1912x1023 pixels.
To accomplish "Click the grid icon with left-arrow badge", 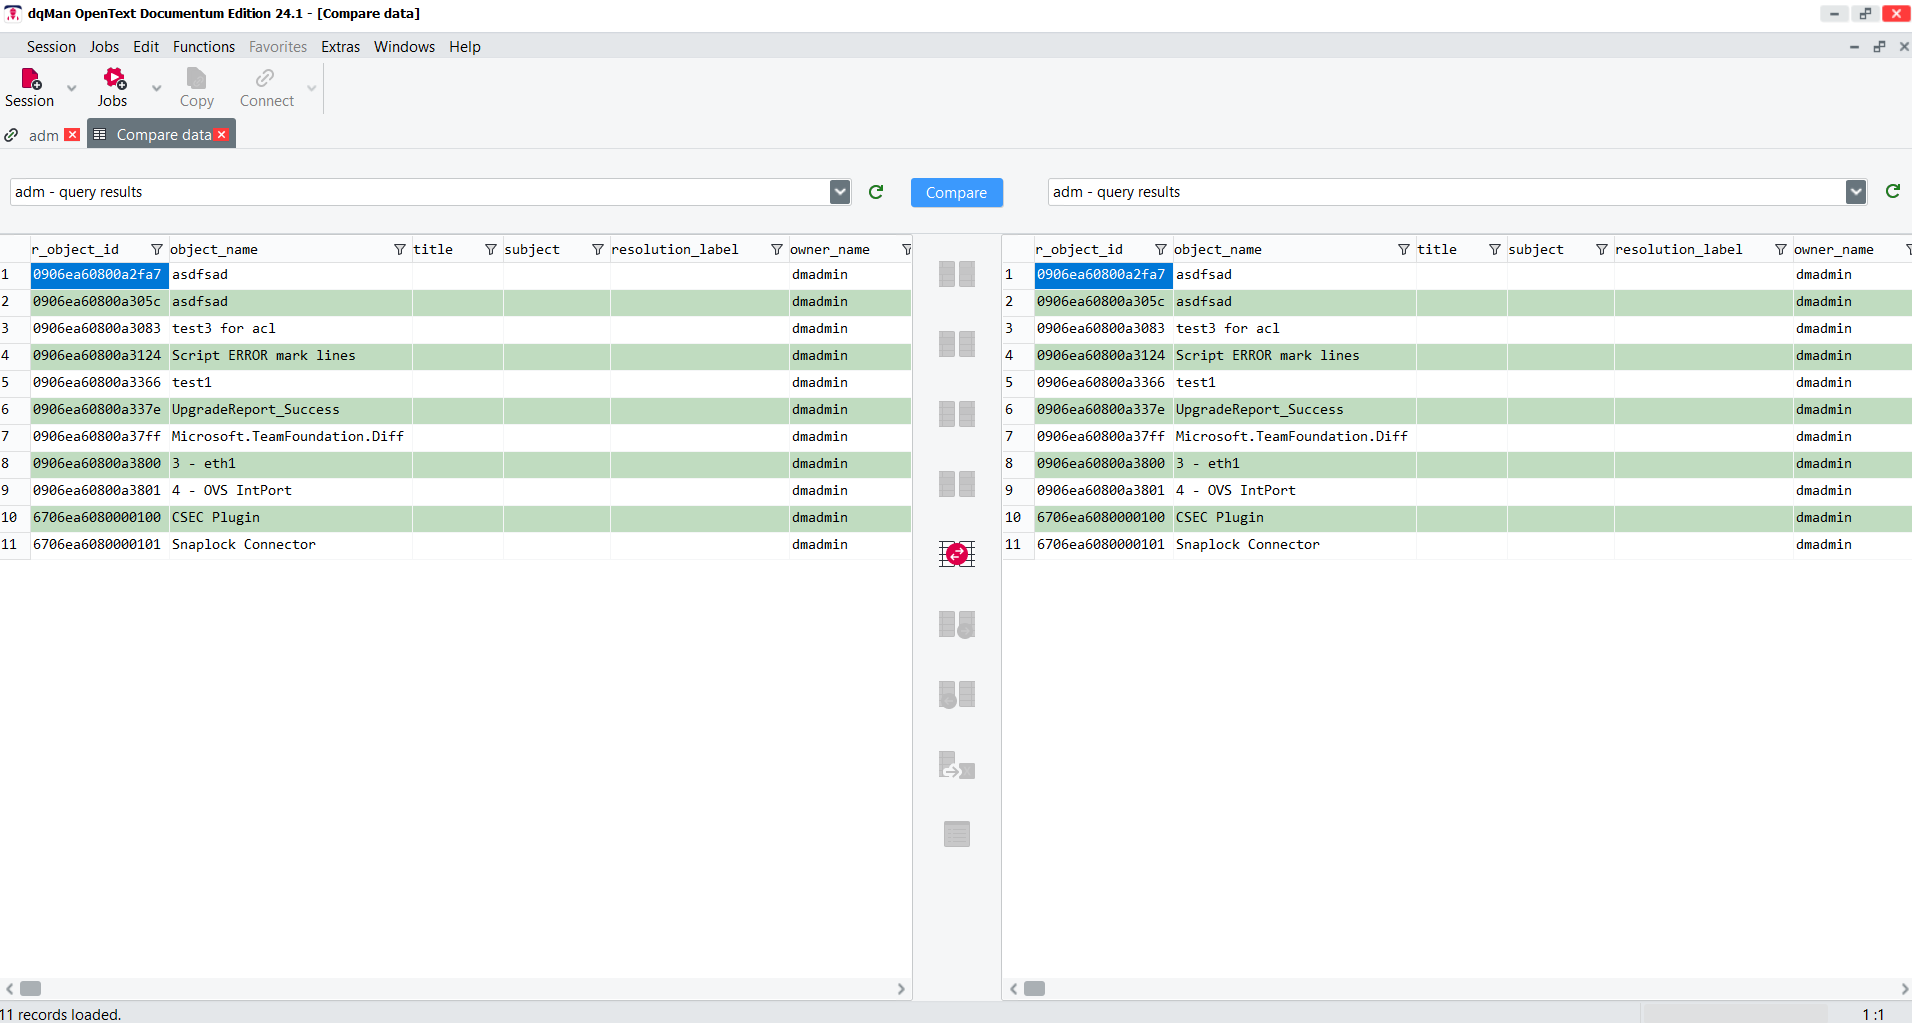I will click(x=957, y=695).
